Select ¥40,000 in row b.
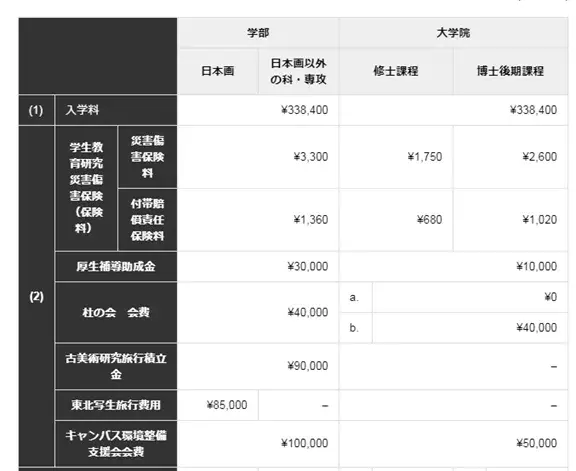Image resolution: width=576 pixels, height=471 pixels. [x=537, y=327]
